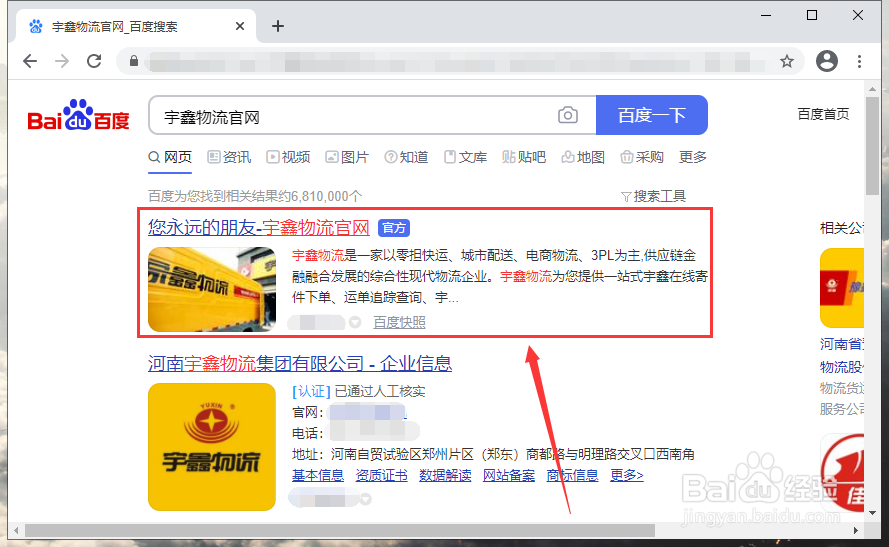Open a new tab with the plus icon
889x547 pixels.
[278, 26]
